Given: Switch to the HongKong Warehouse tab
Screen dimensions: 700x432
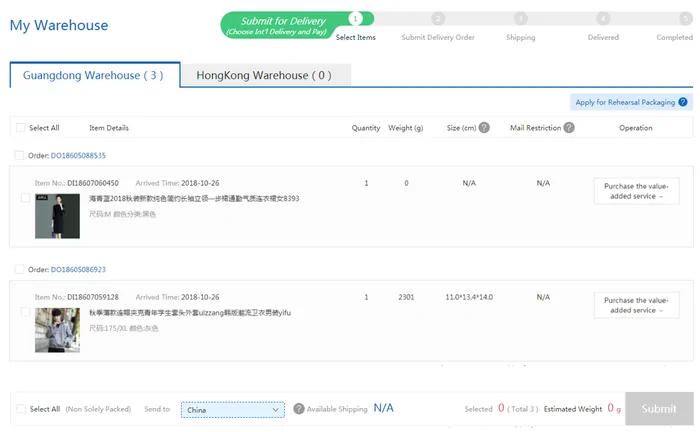Looking at the screenshot, I should point(266,75).
